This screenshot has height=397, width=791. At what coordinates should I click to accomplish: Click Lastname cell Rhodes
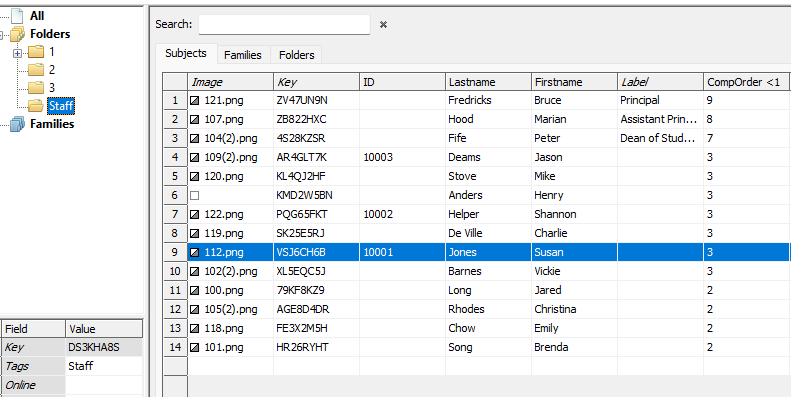(x=488, y=309)
